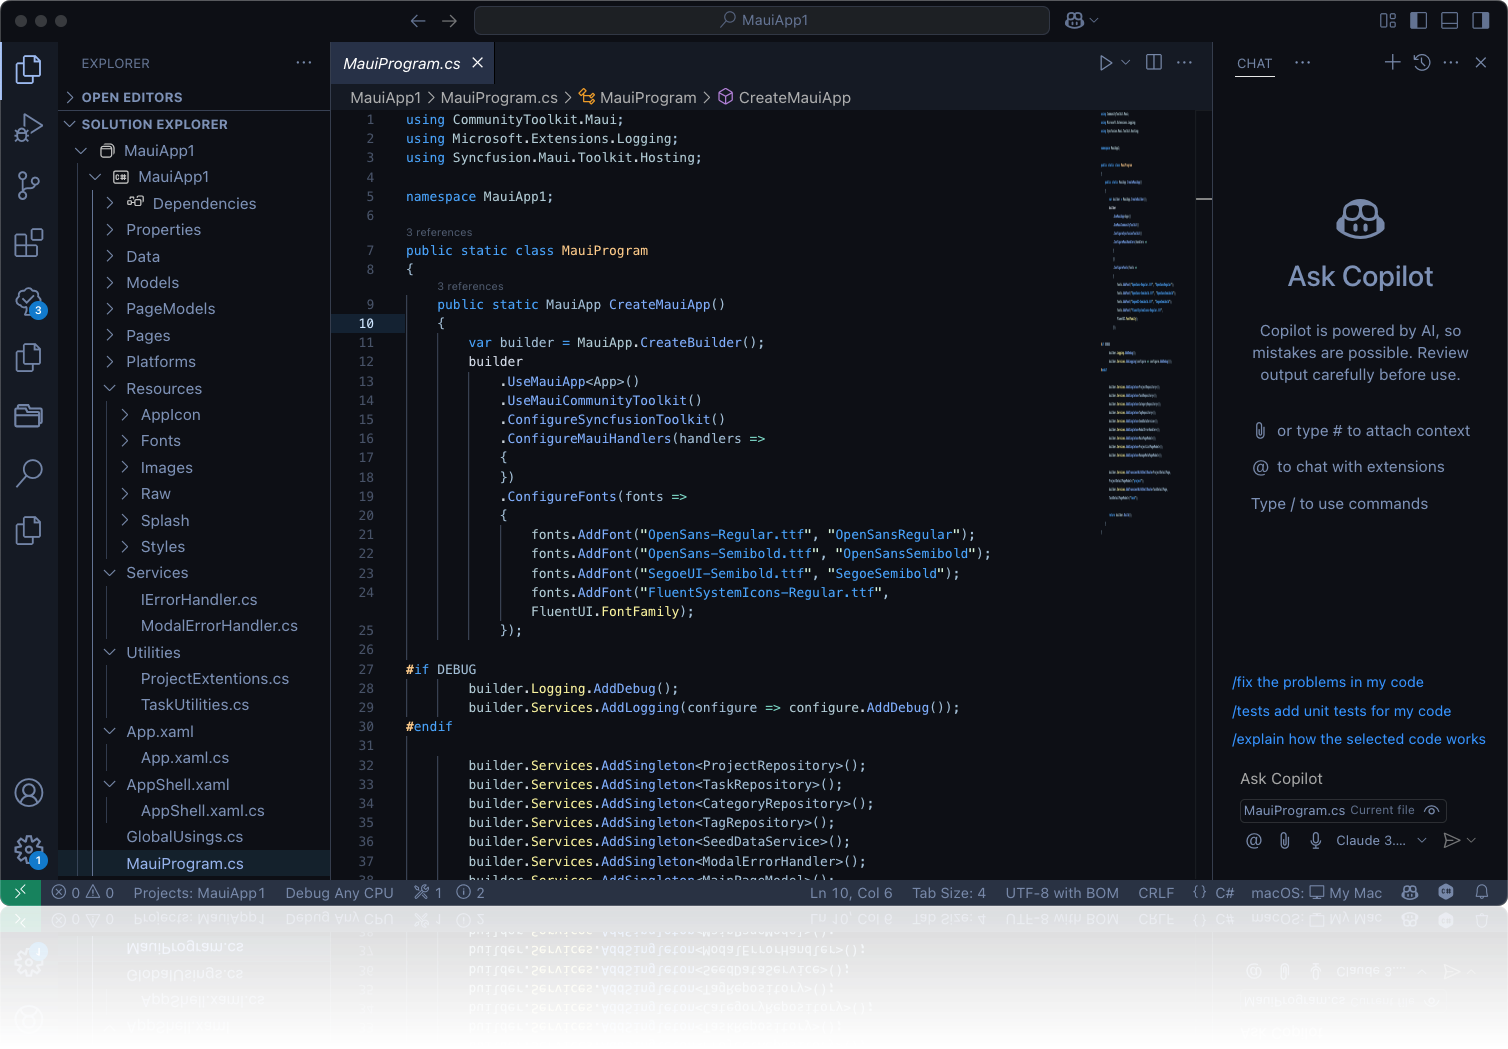Open the Accounts icon in activity bar
This screenshot has width=1508, height=1049.
coord(29,793)
